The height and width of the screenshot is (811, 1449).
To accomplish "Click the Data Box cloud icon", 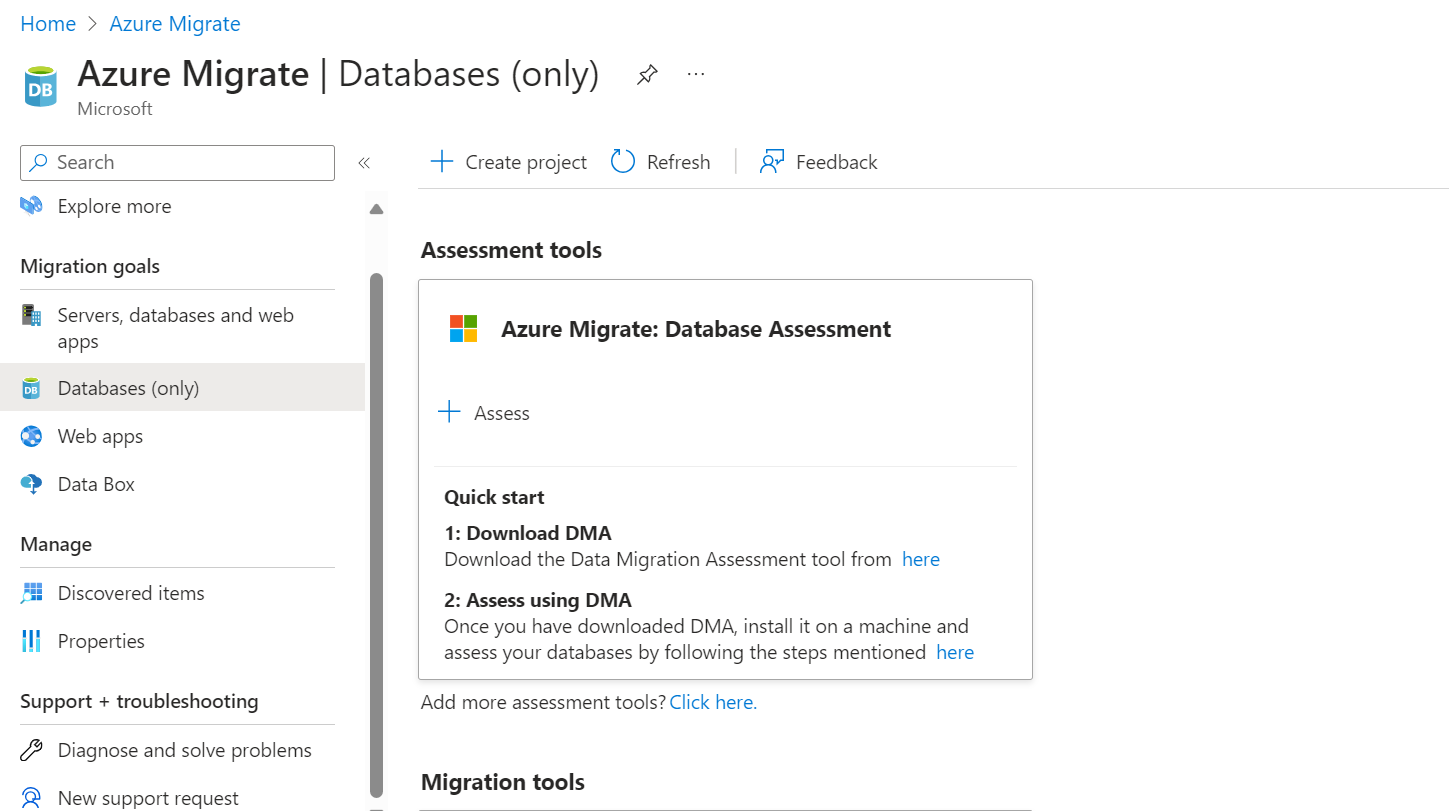I will point(32,484).
